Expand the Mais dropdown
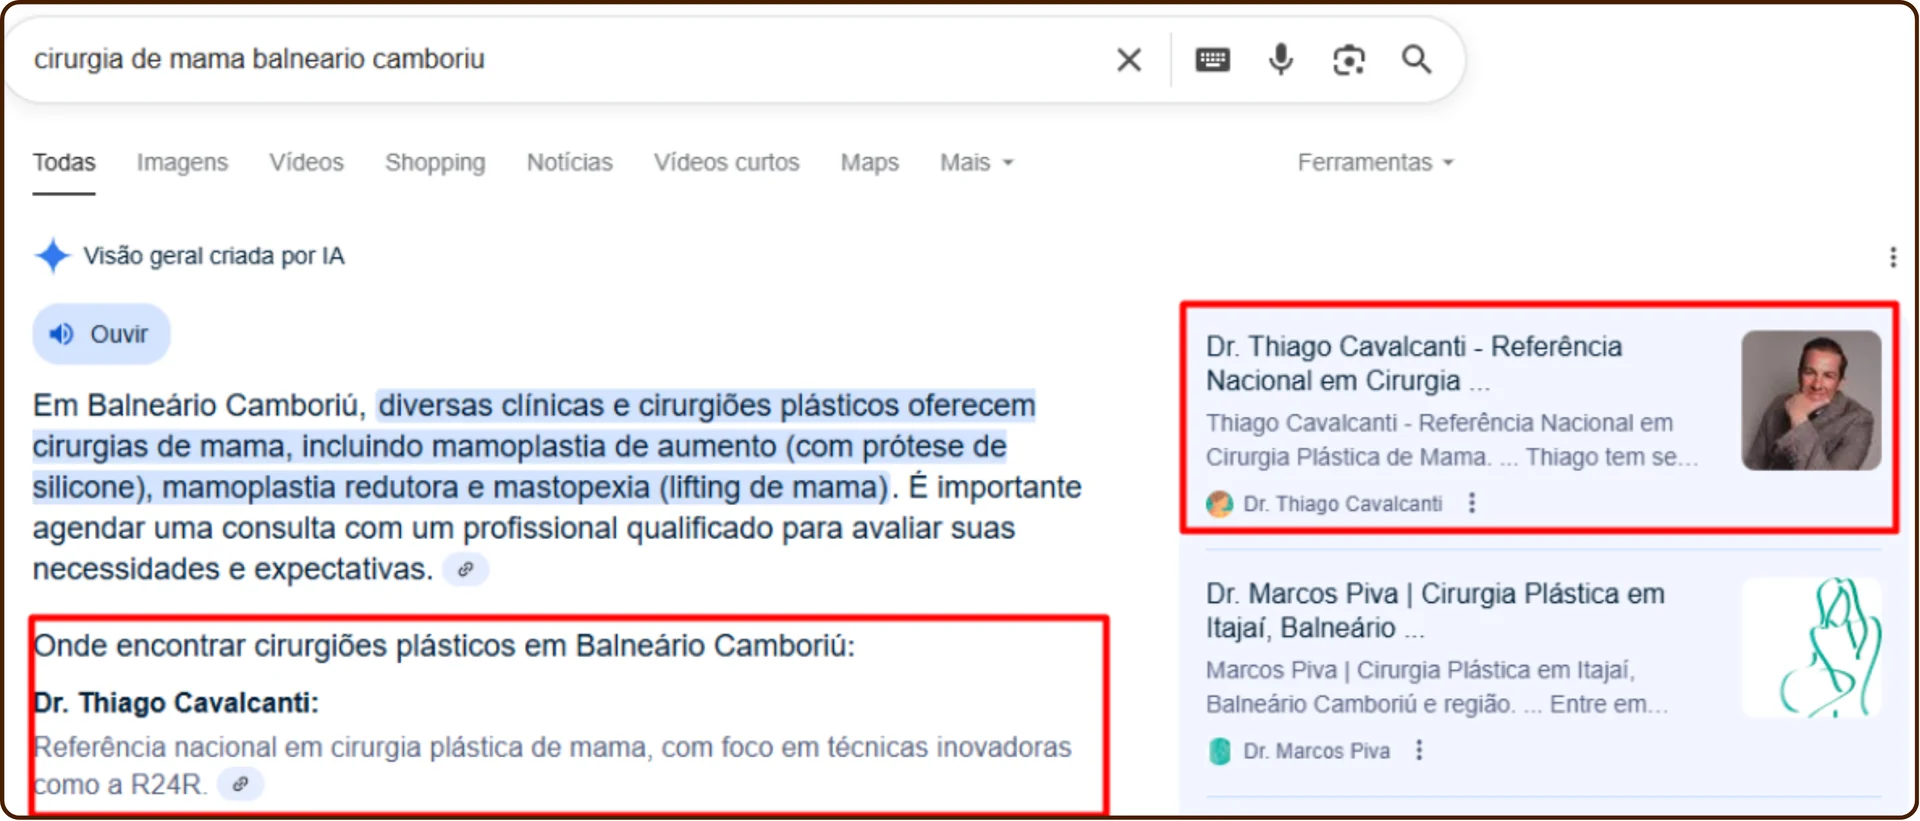Viewport: 1920px width, 821px height. pyautogui.click(x=976, y=162)
